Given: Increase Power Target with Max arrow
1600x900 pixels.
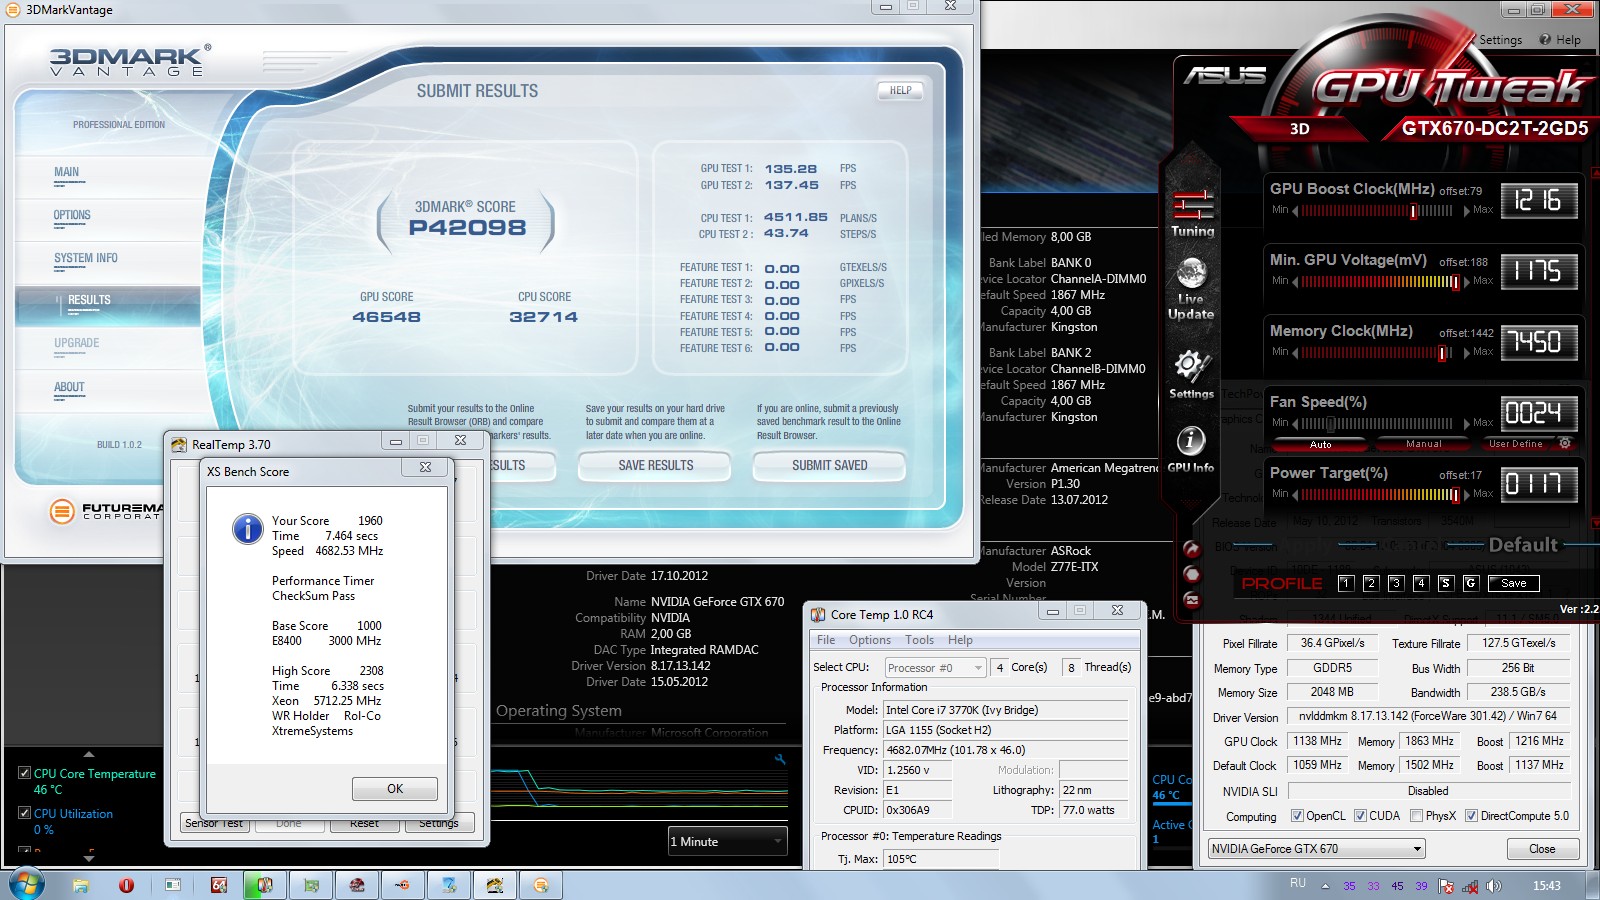Looking at the screenshot, I should point(1467,494).
